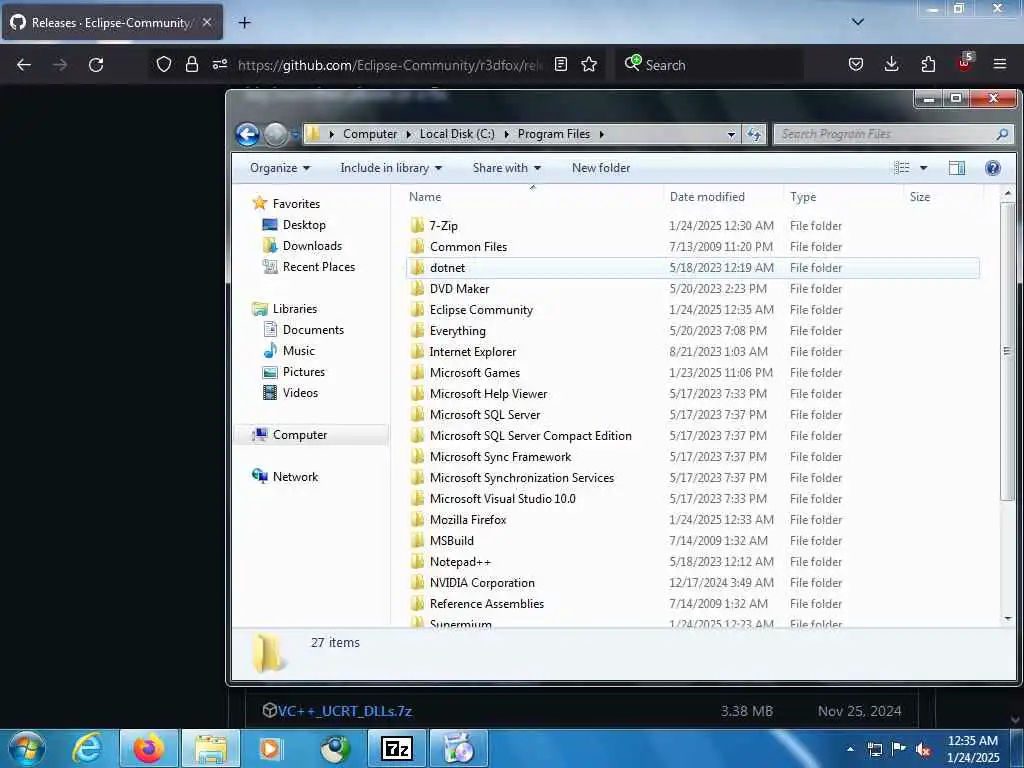Click Computer in Explorer breadcrumb

click(x=370, y=134)
